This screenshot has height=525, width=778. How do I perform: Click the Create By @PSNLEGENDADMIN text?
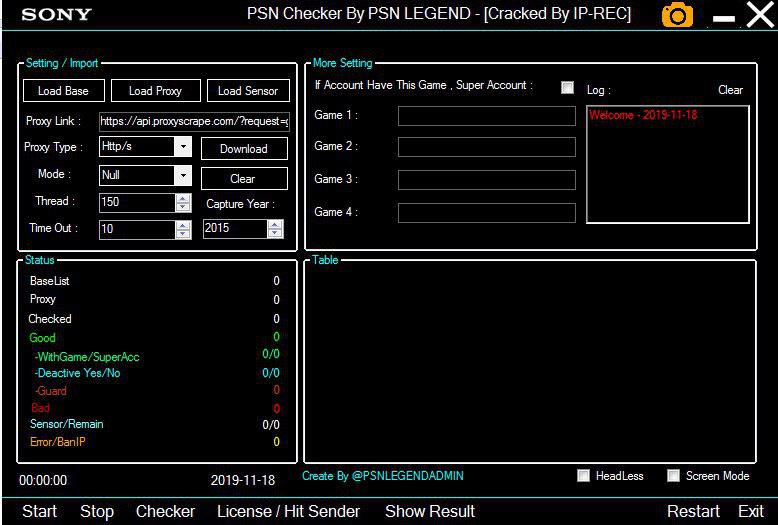click(x=383, y=476)
